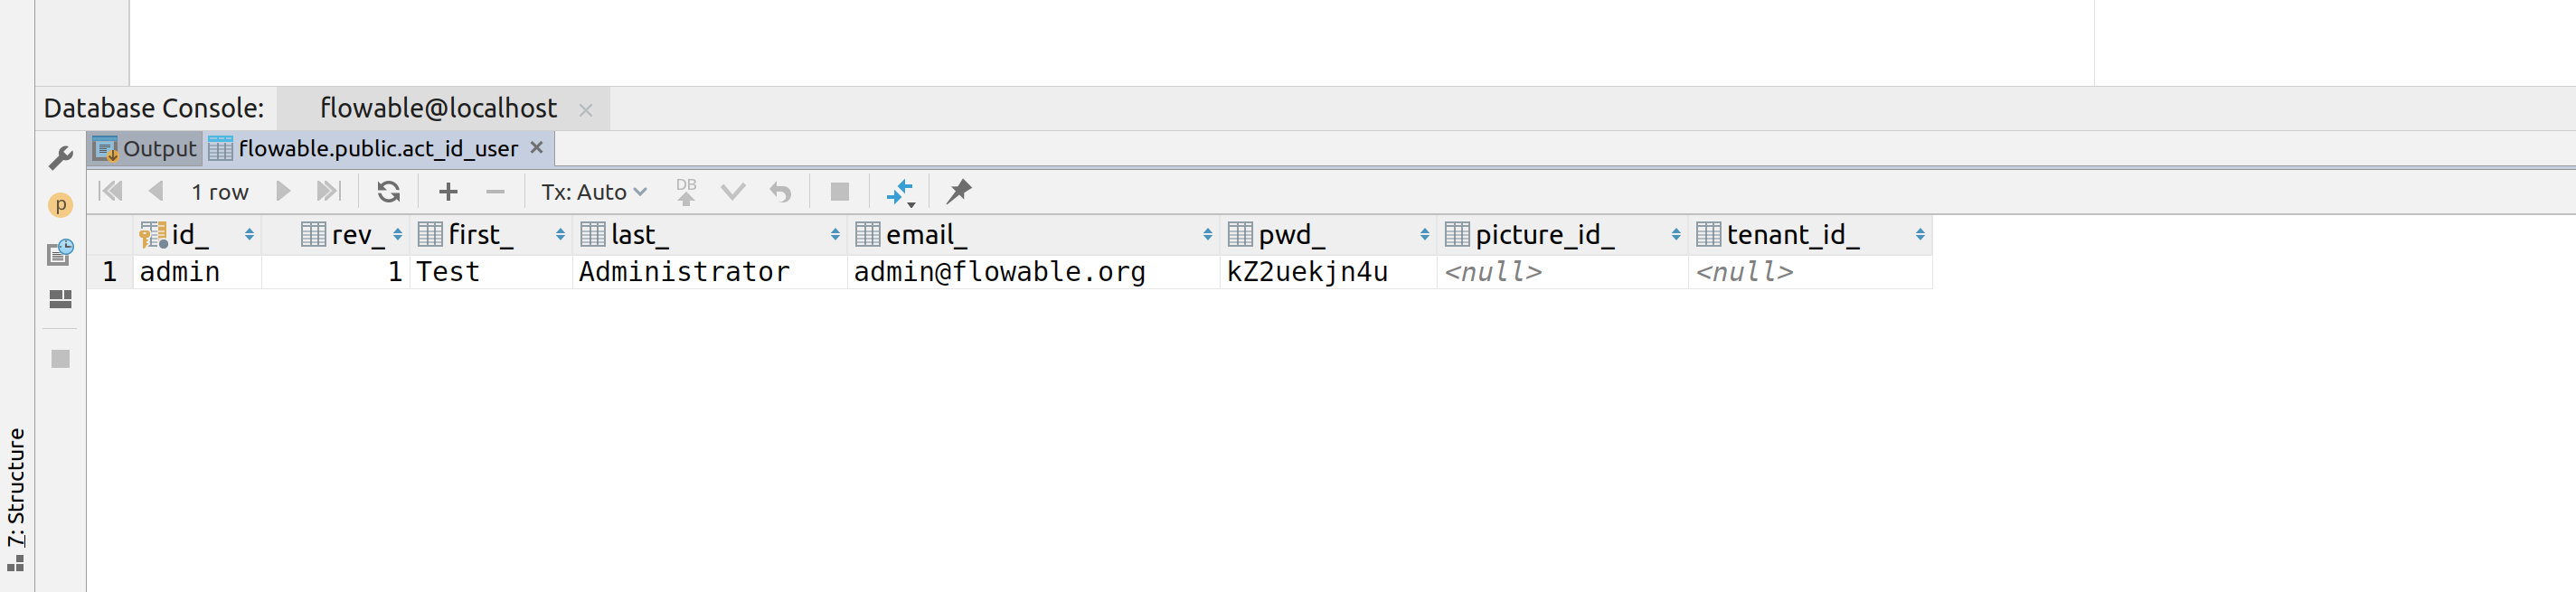Viewport: 2576px width, 592px height.
Task: Pin the result tab with pin icon
Action: point(959,191)
